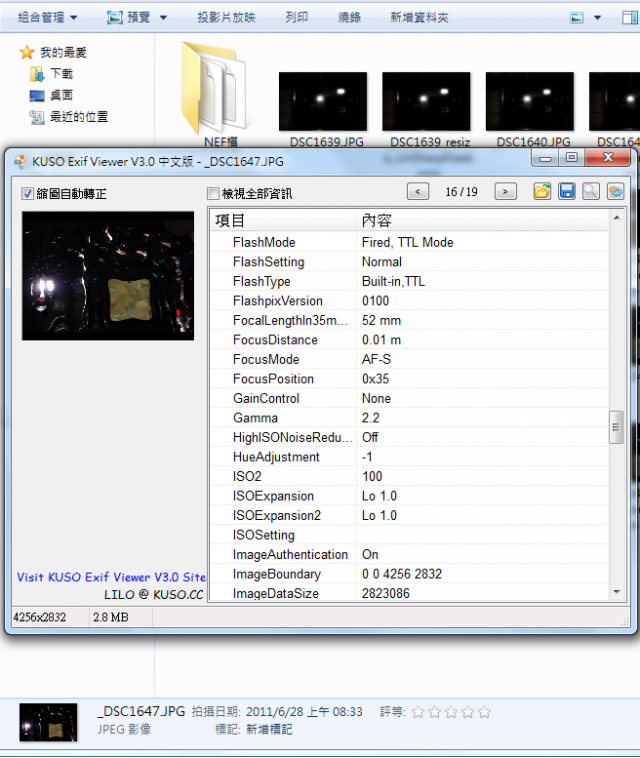
Task: Select the ISOExpansion2 row
Action: [x=409, y=515]
